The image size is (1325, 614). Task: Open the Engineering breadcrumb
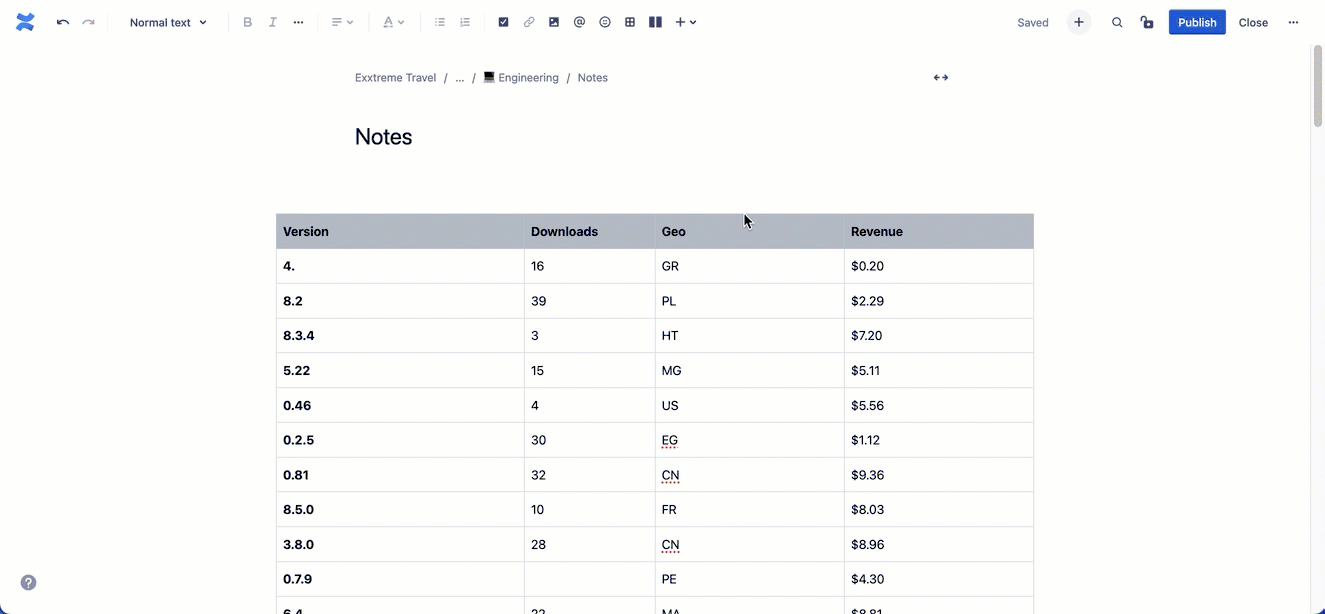(x=521, y=77)
